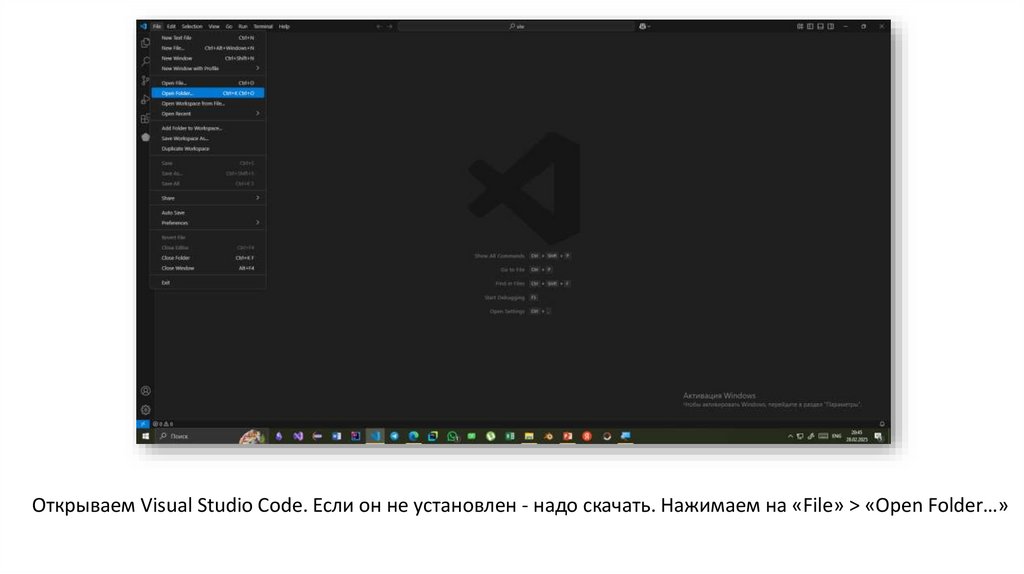This screenshot has height=574, width=1024.
Task: Open the Run menu
Action: tap(243, 27)
